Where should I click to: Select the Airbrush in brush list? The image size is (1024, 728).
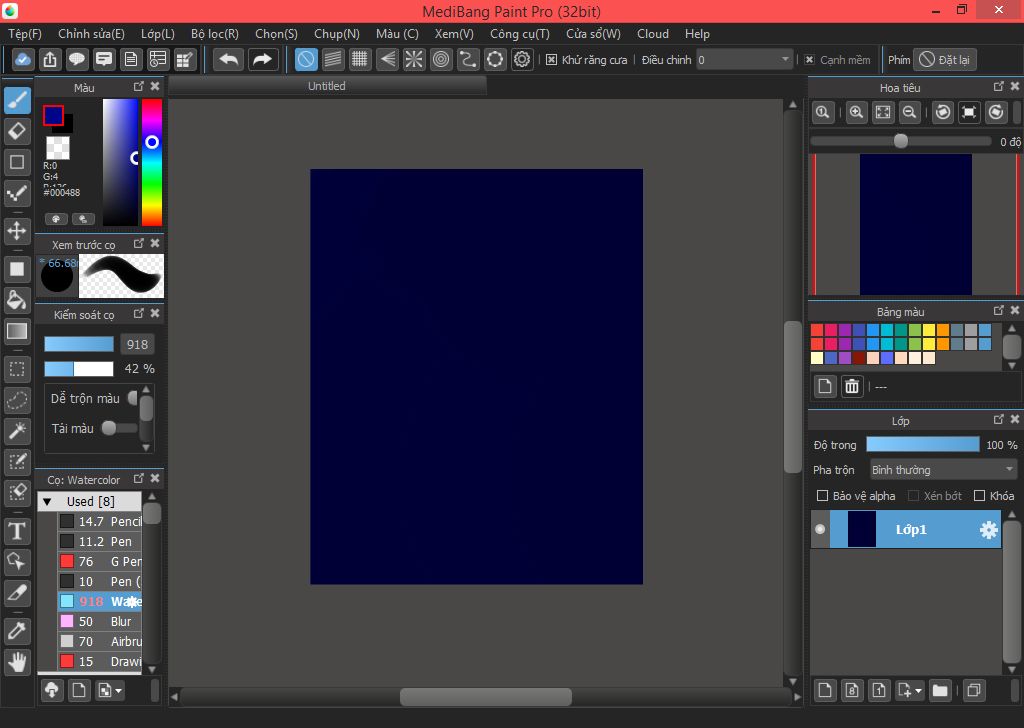[100, 641]
